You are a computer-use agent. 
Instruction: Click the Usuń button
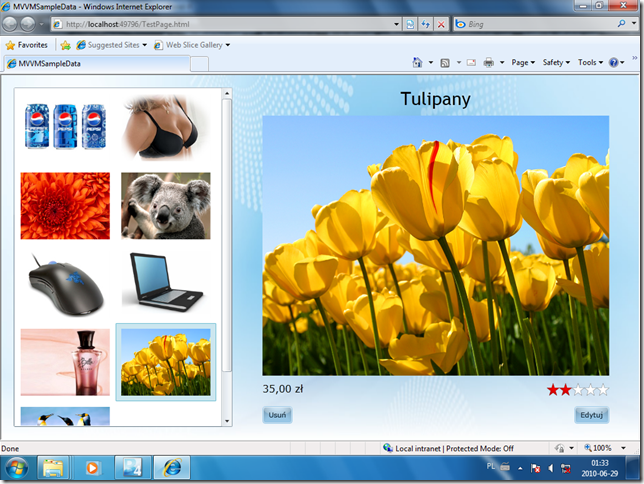pyautogui.click(x=277, y=415)
